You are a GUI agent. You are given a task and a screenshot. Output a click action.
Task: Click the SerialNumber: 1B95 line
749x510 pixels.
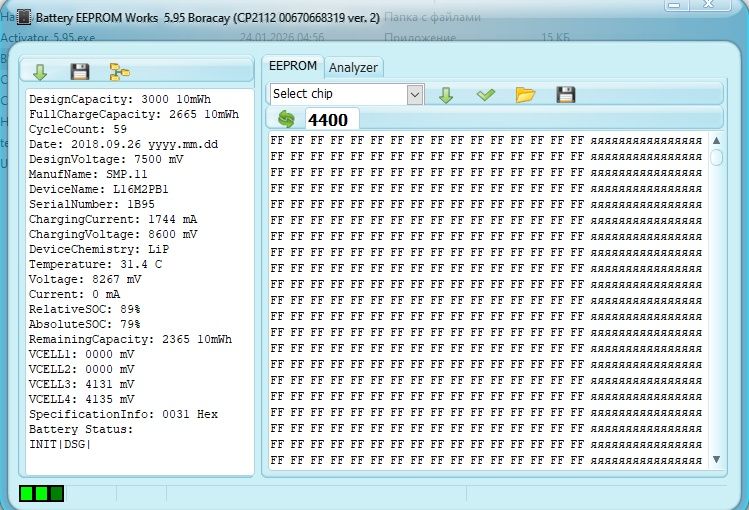coord(92,204)
